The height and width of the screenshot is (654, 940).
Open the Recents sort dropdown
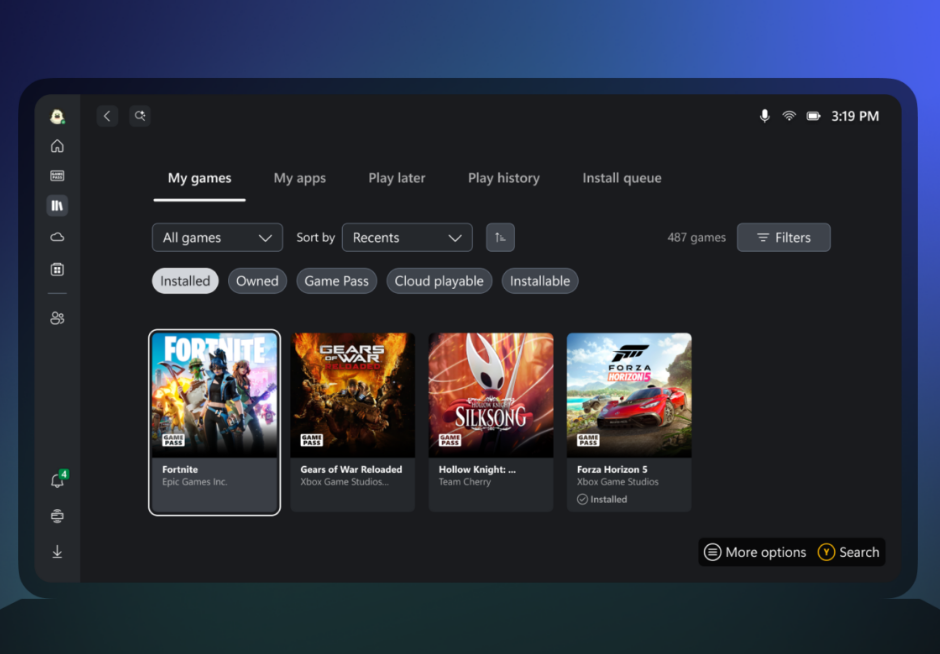pos(407,237)
